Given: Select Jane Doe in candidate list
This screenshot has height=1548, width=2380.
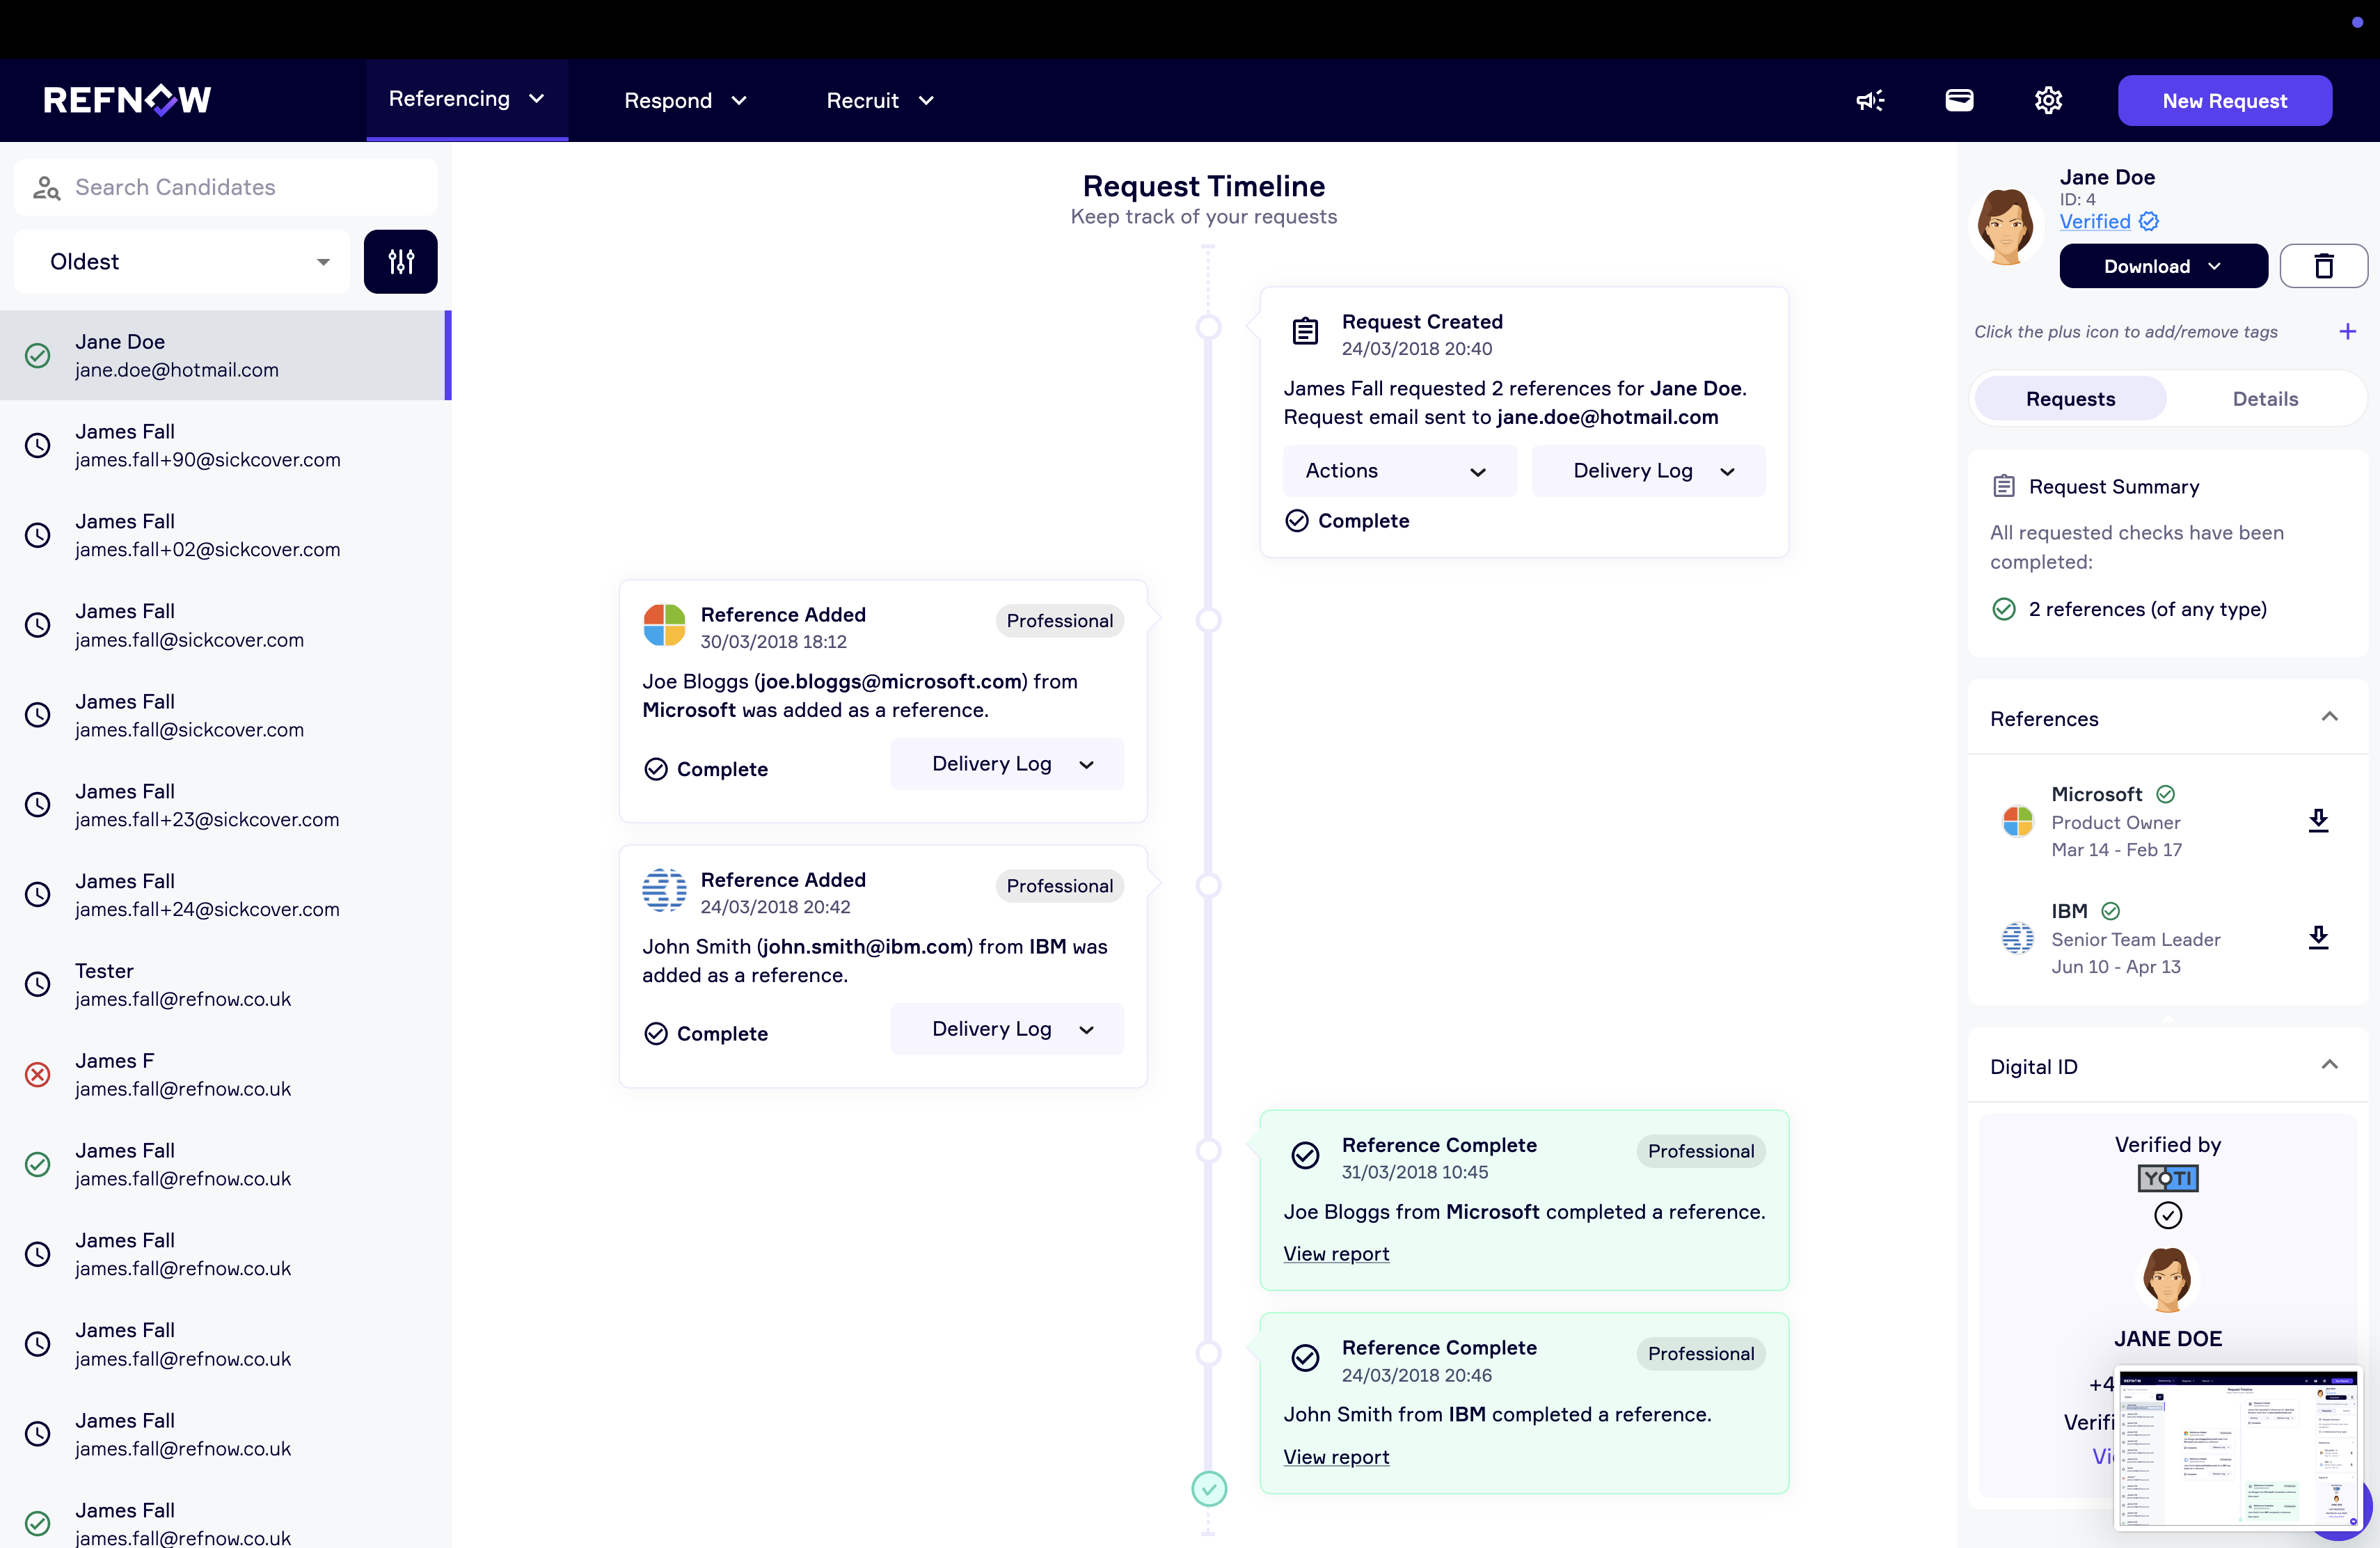Looking at the screenshot, I should (x=225, y=356).
